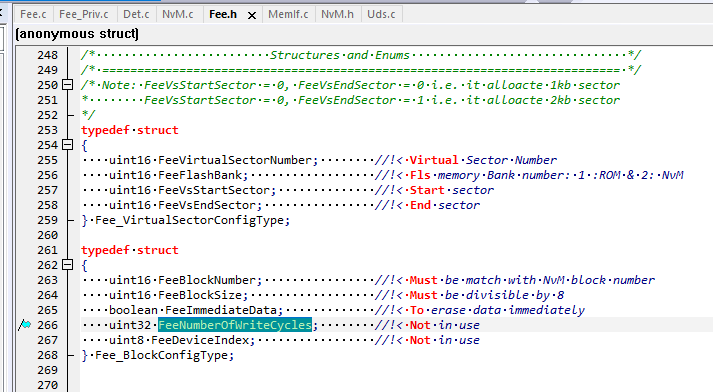Viewport: 713px width, 392px height.
Task: Click the Fee_VirtualSectorConfigType type name
Action: (x=189, y=220)
